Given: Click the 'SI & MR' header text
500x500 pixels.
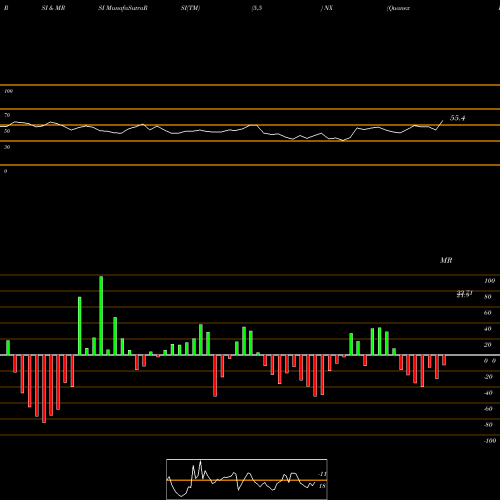Looking at the screenshot, I should pyautogui.click(x=53, y=8).
